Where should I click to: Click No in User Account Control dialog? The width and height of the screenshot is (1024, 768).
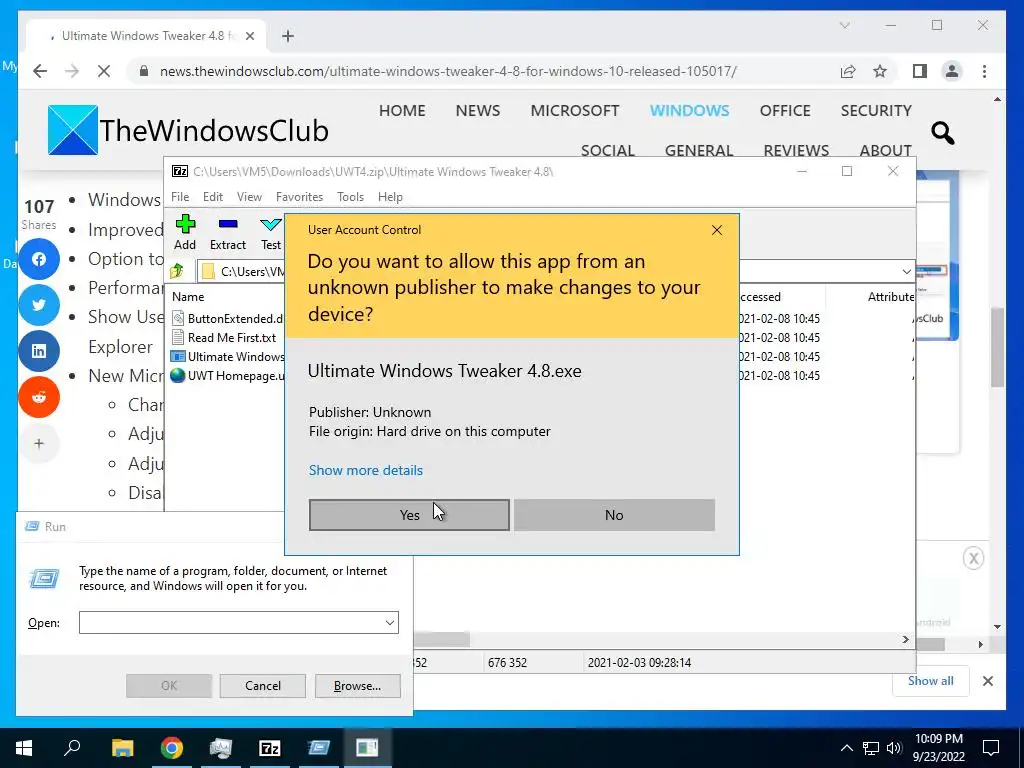(614, 515)
